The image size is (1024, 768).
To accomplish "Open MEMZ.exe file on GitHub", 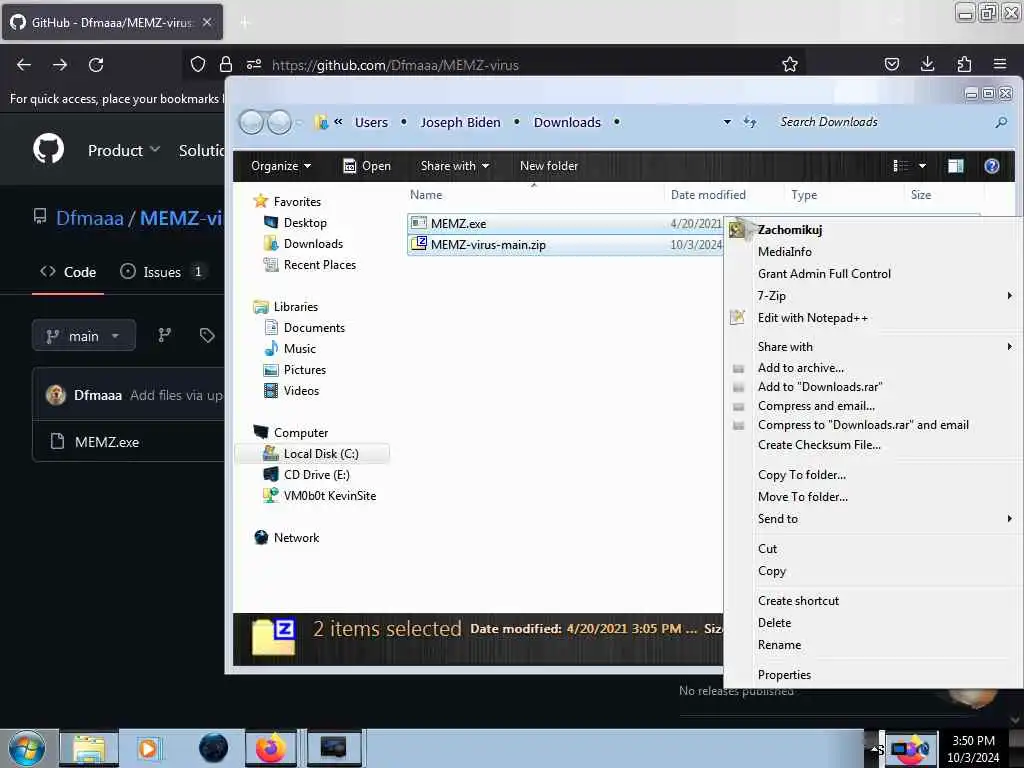I will click(107, 442).
